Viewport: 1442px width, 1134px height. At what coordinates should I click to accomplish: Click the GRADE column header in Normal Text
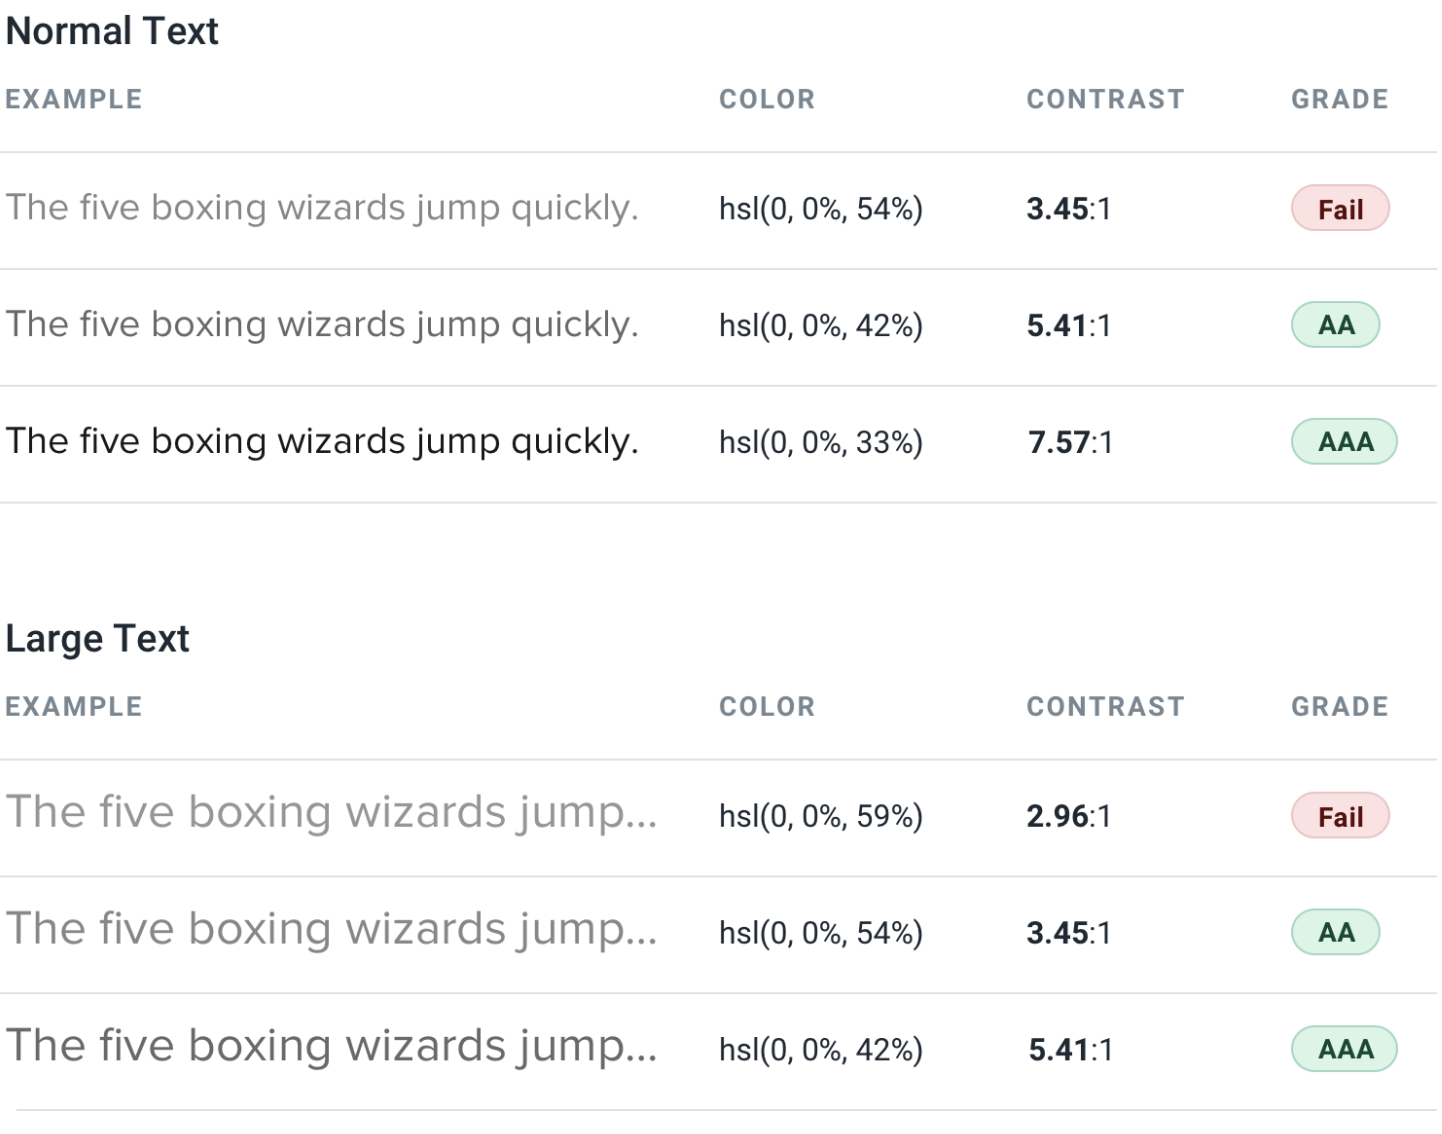(1339, 99)
